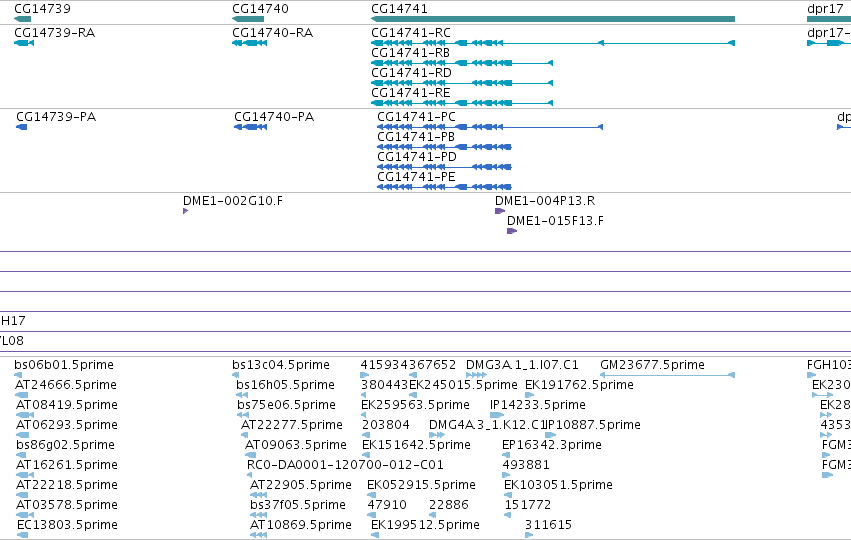Select the 151772 feature label
851x540 pixels.
[528, 505]
